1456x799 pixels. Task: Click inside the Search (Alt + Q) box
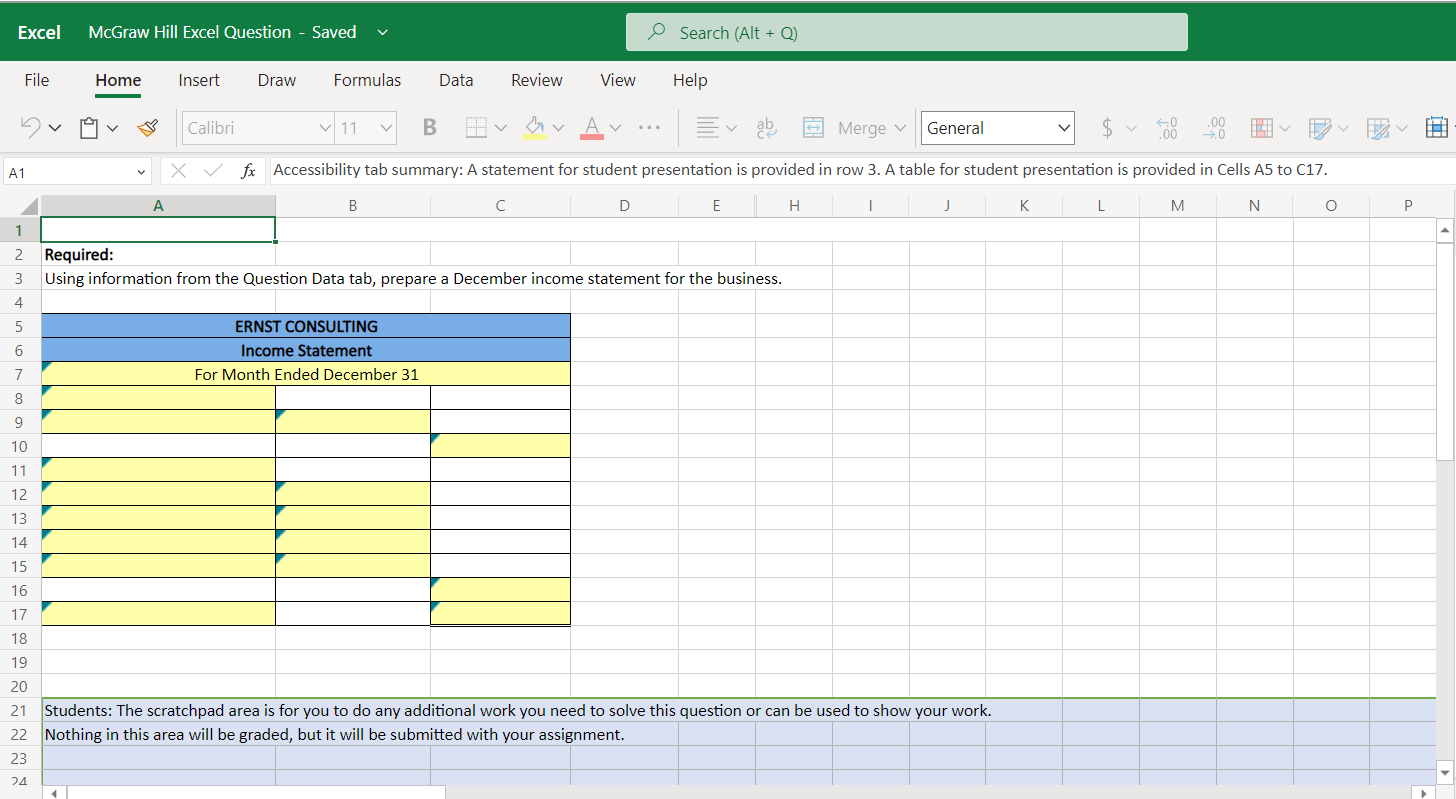point(905,31)
